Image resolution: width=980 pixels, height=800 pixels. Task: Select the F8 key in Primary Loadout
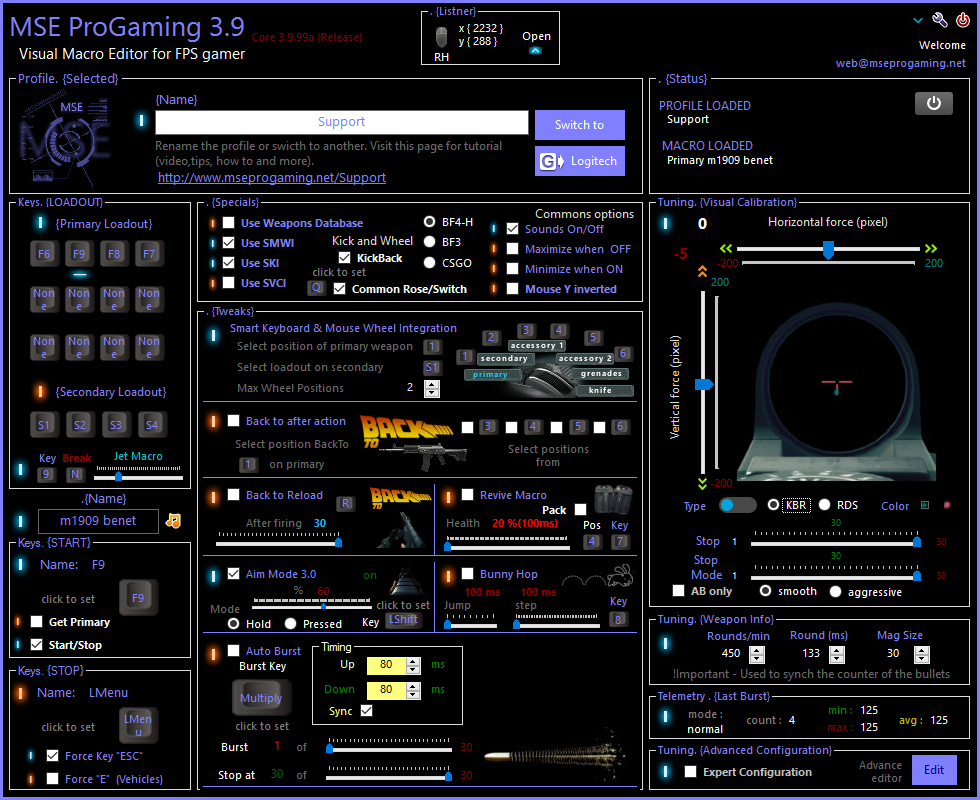[114, 254]
